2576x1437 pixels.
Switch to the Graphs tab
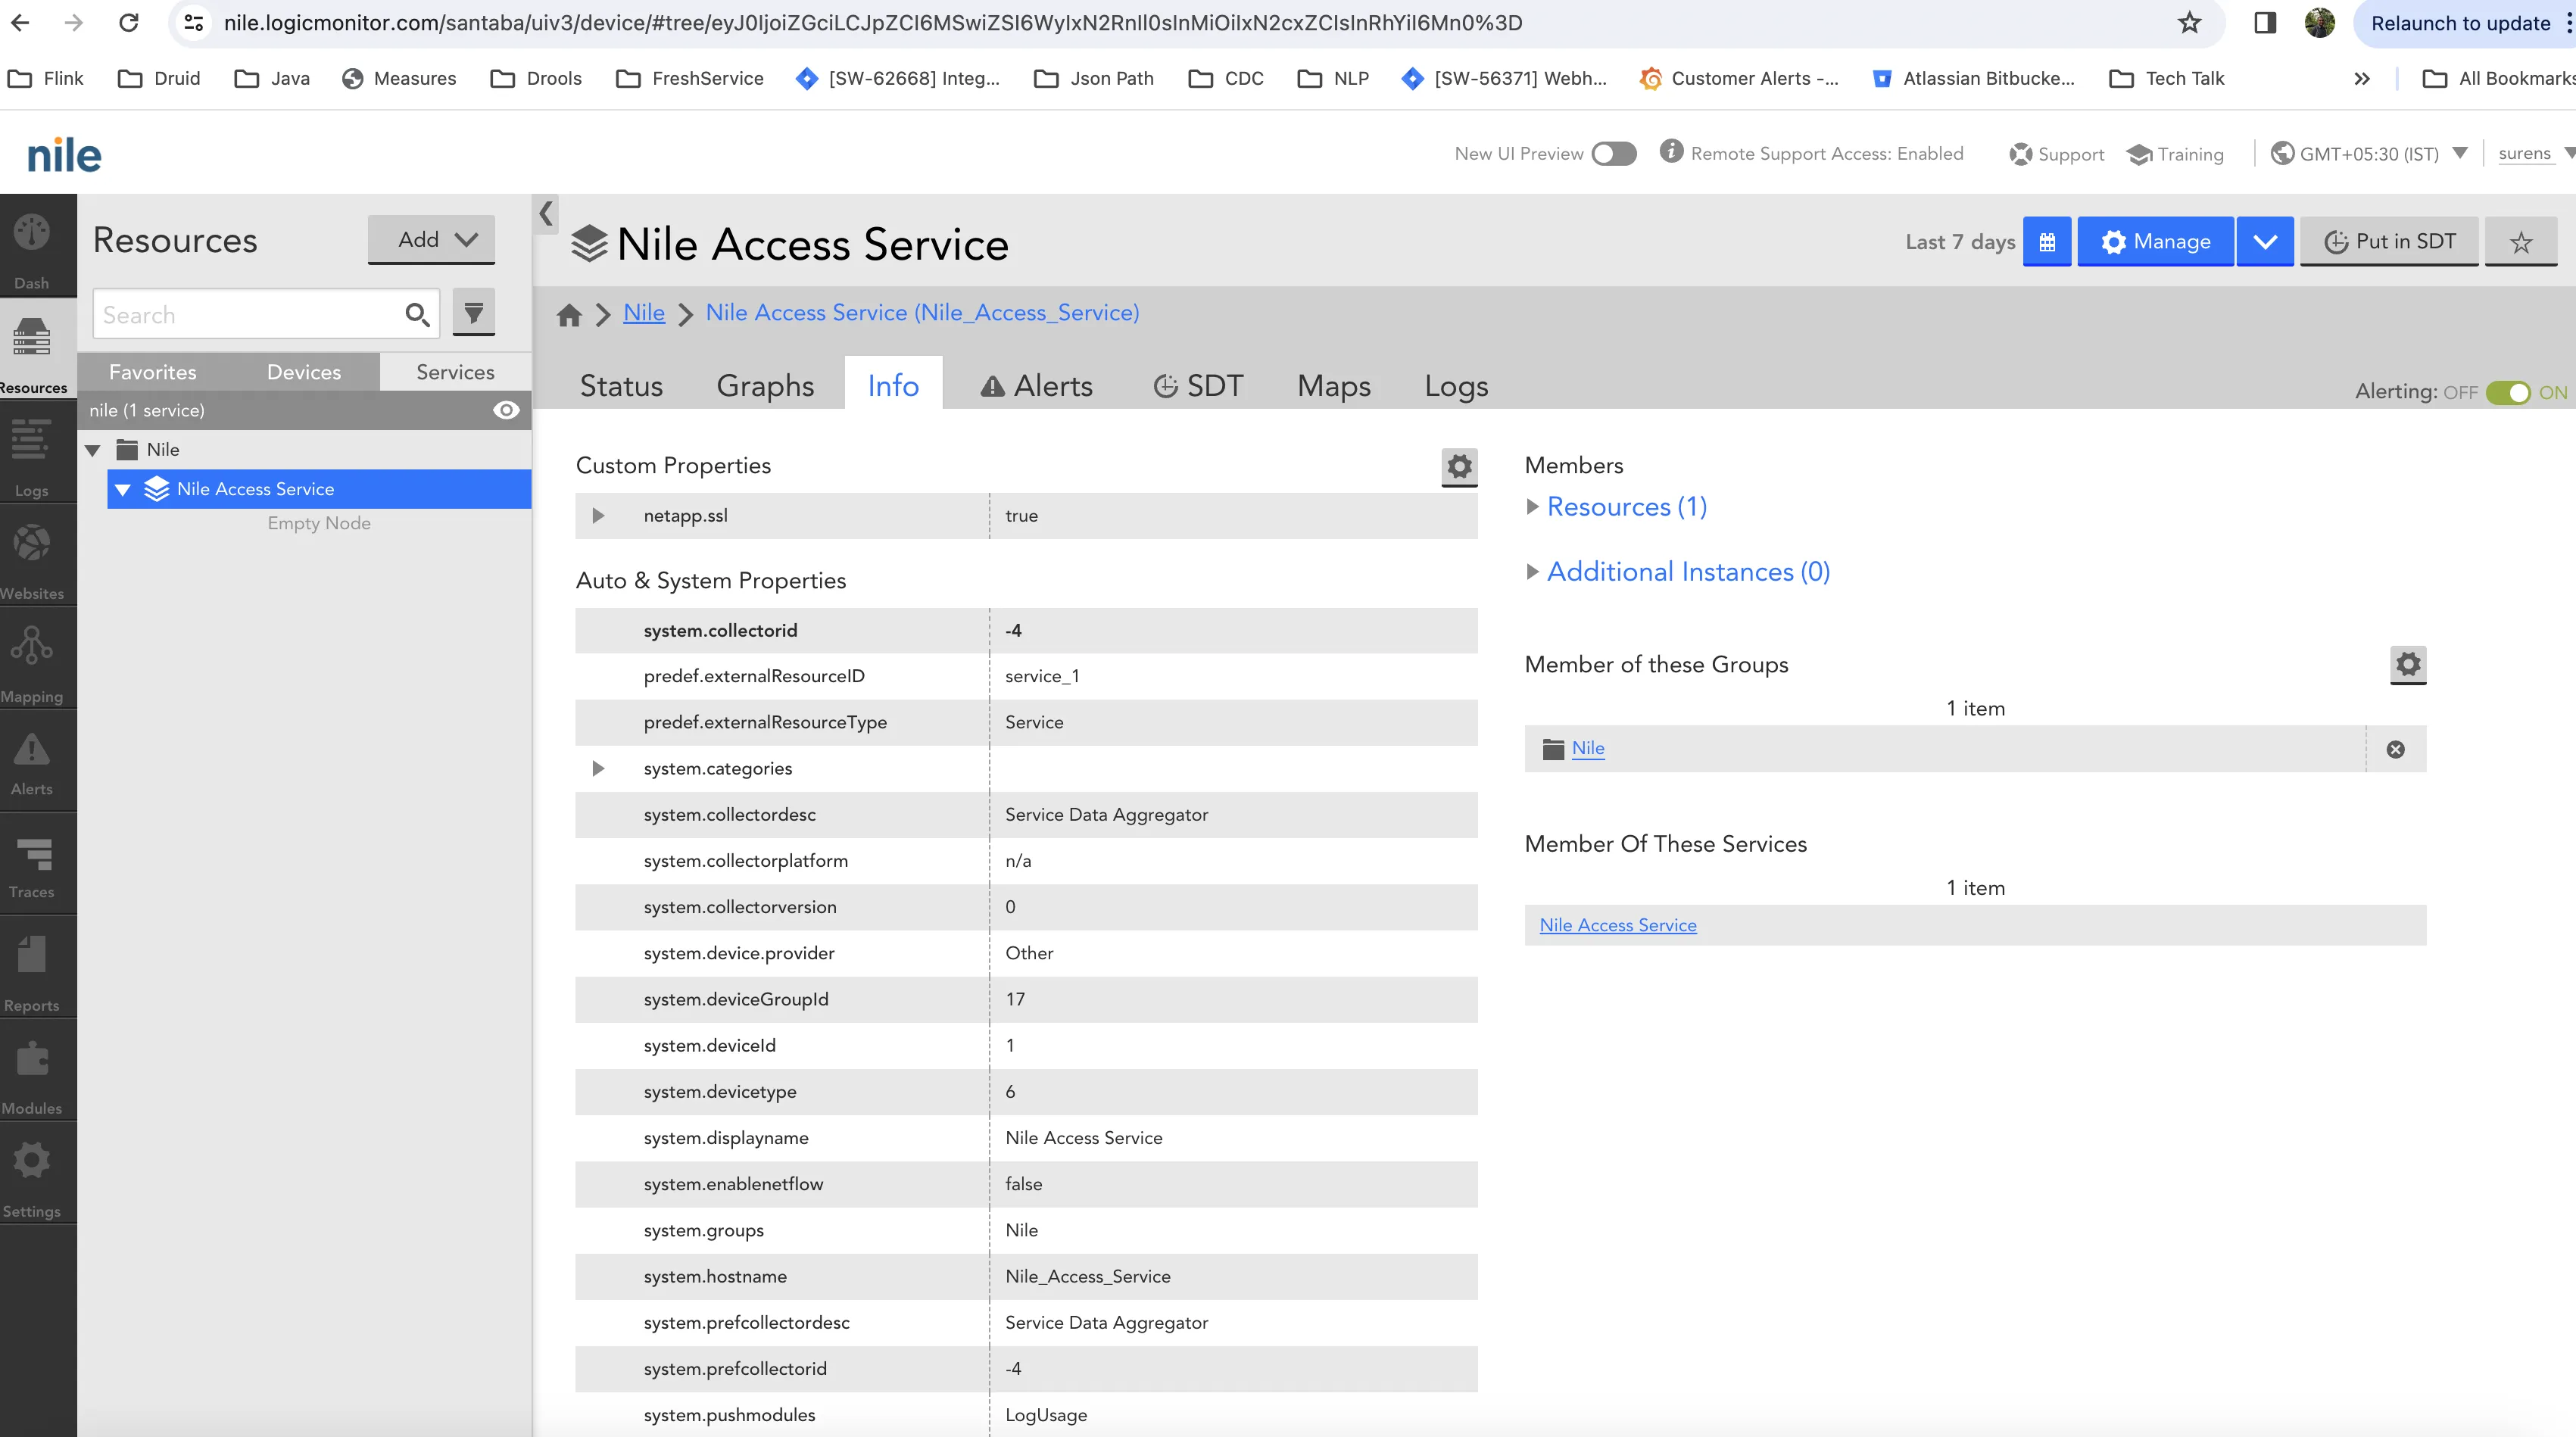pyautogui.click(x=765, y=386)
